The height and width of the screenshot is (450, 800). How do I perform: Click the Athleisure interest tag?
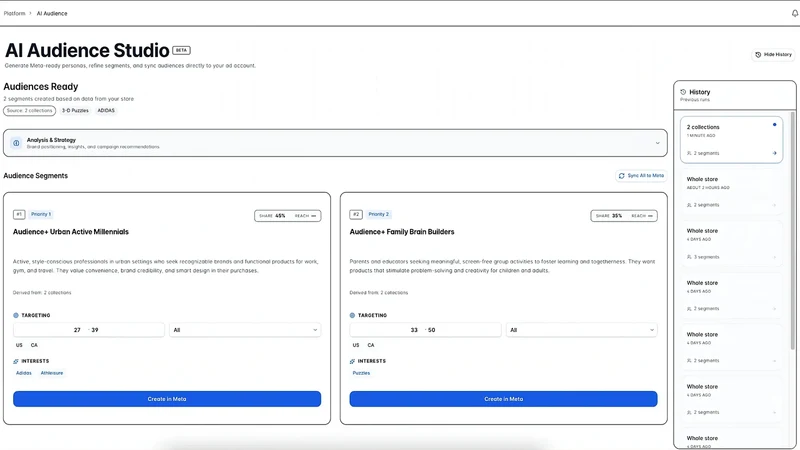52,373
